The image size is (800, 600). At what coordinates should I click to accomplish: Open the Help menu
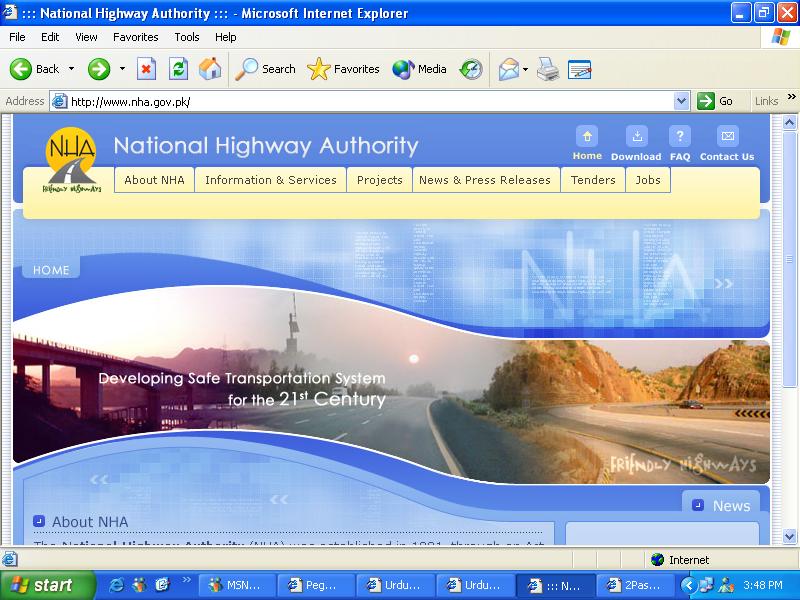[225, 37]
